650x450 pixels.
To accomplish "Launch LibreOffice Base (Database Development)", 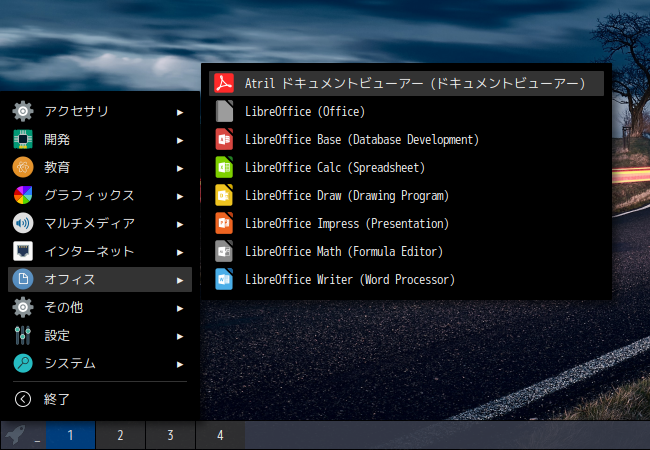I will pos(406,140).
